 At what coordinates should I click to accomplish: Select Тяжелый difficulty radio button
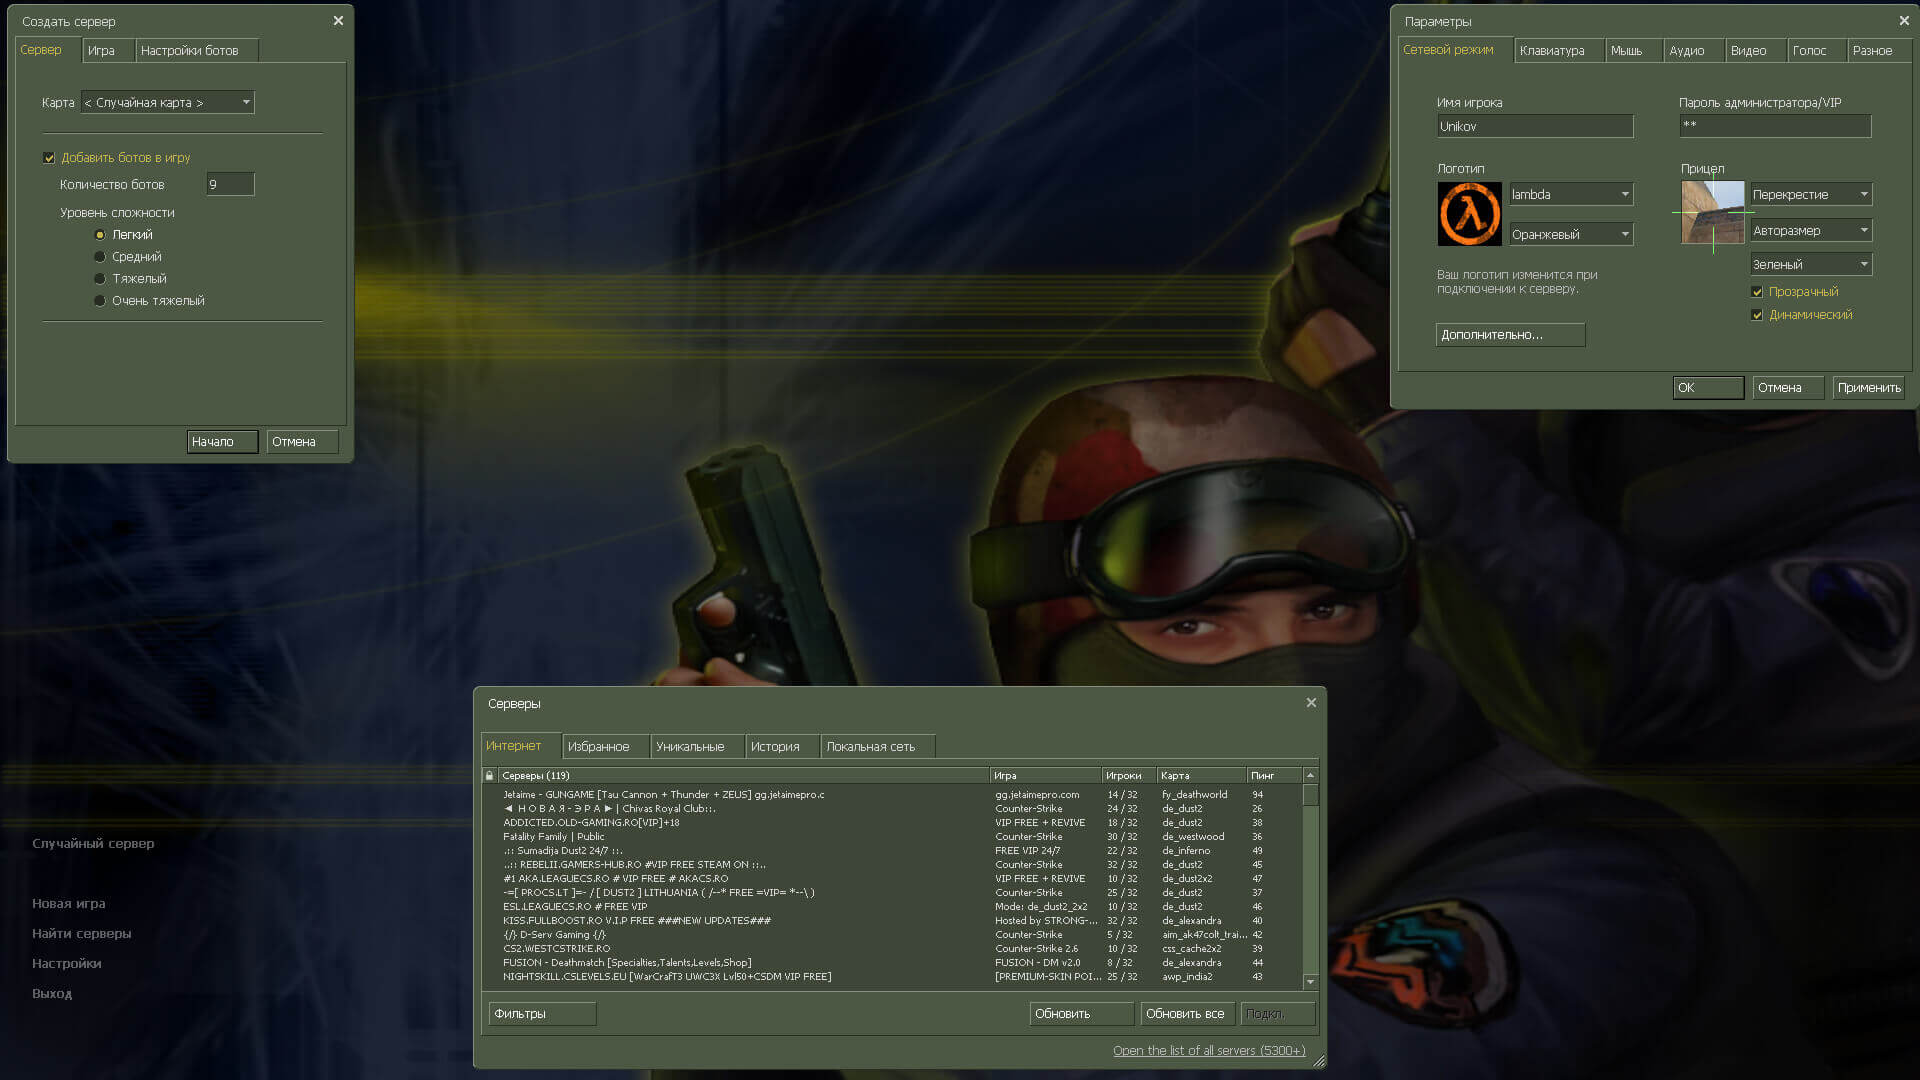point(100,279)
